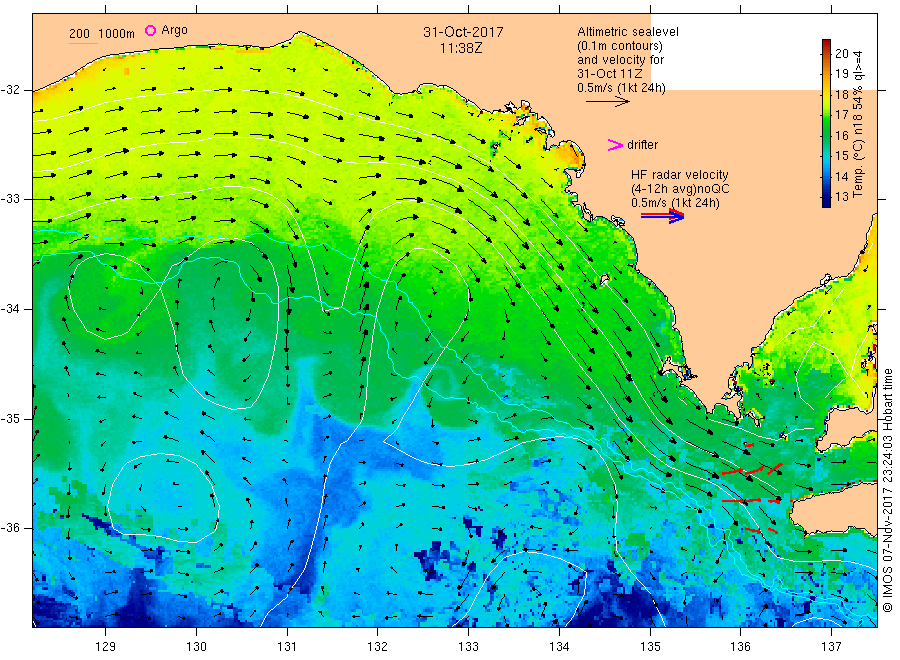Screen dimensions: 900x660
Task: Click the magenta Argo circle marker in legend
Action: click(x=150, y=30)
